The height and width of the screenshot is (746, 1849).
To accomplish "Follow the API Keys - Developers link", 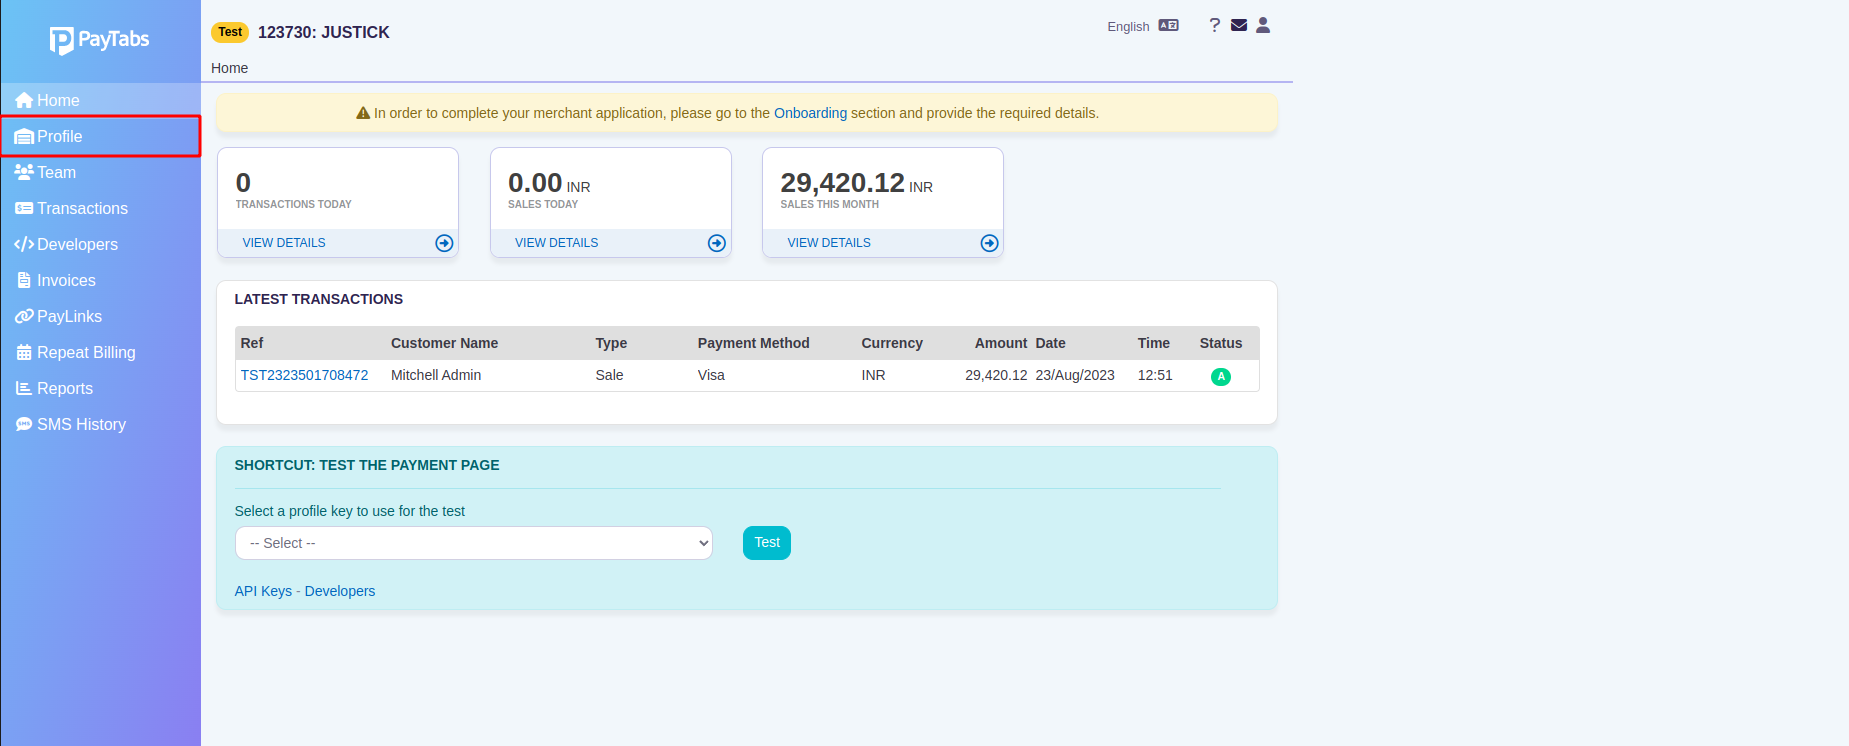I will 305,591.
